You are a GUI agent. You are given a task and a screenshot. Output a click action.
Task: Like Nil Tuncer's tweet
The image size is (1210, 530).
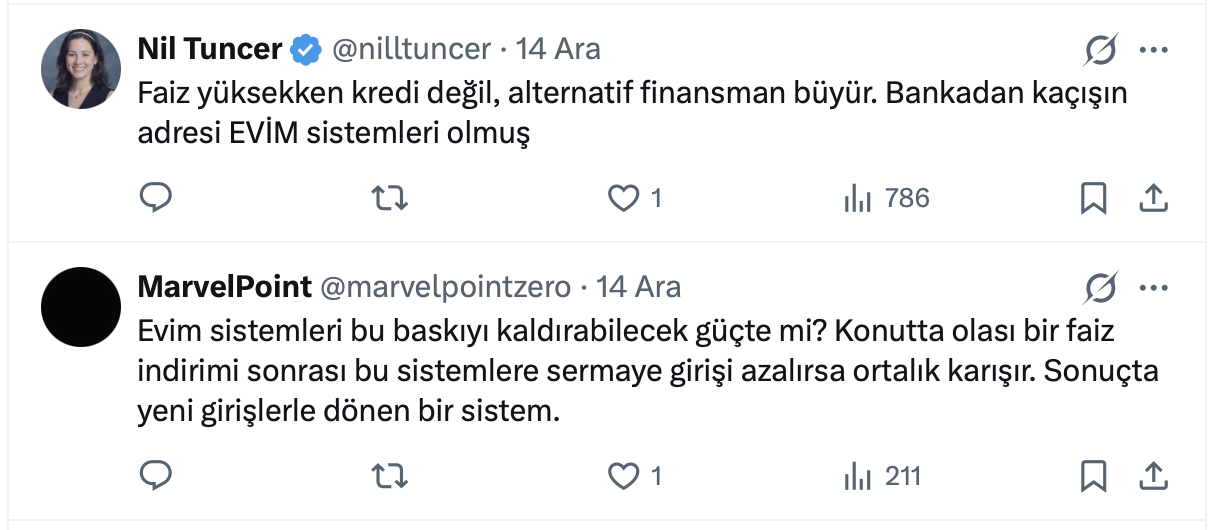pyautogui.click(x=624, y=199)
